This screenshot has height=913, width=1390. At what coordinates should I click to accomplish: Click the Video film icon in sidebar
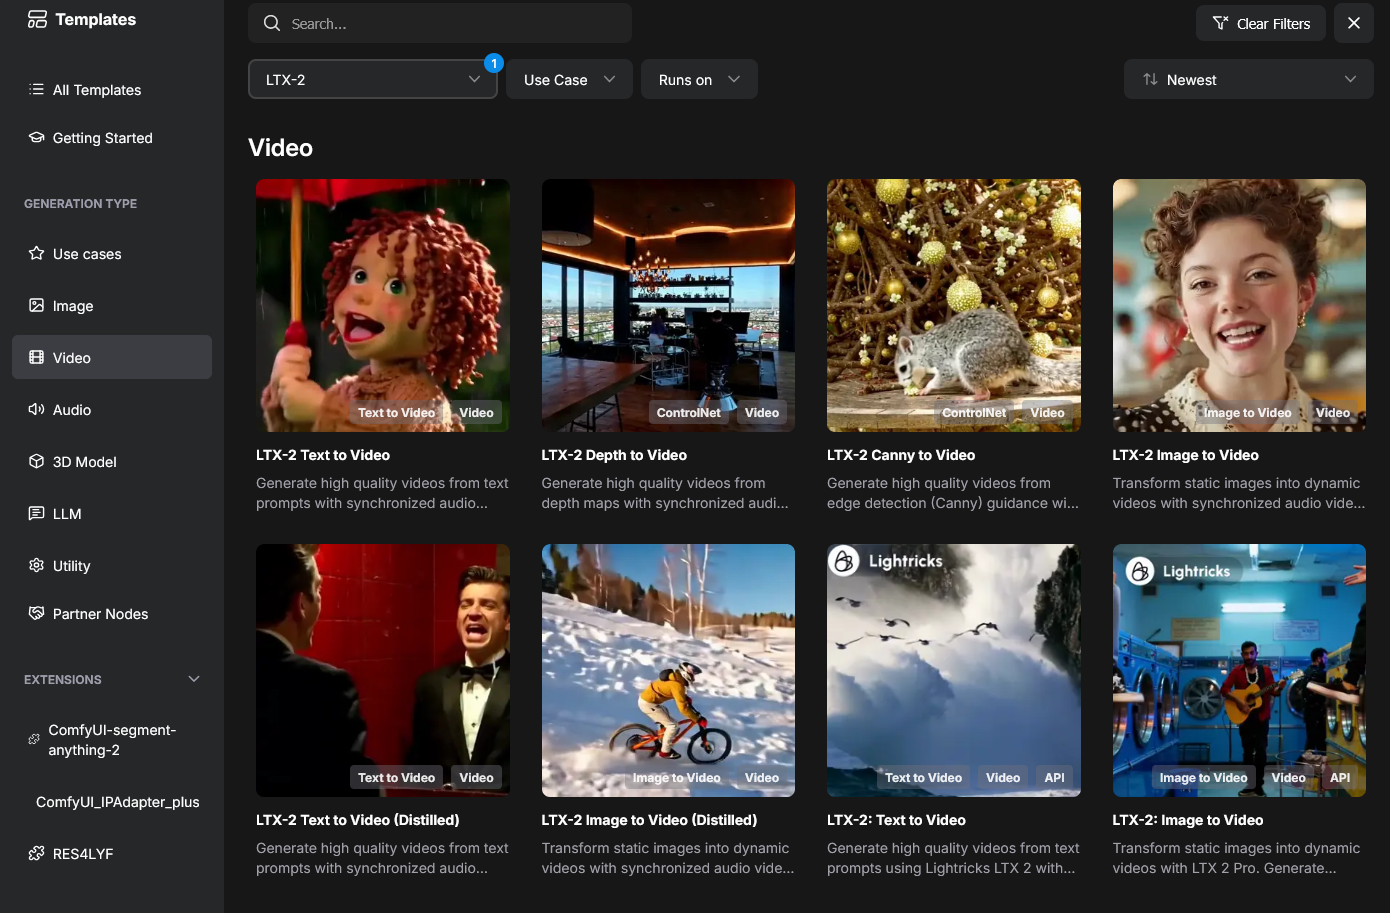click(x=36, y=357)
